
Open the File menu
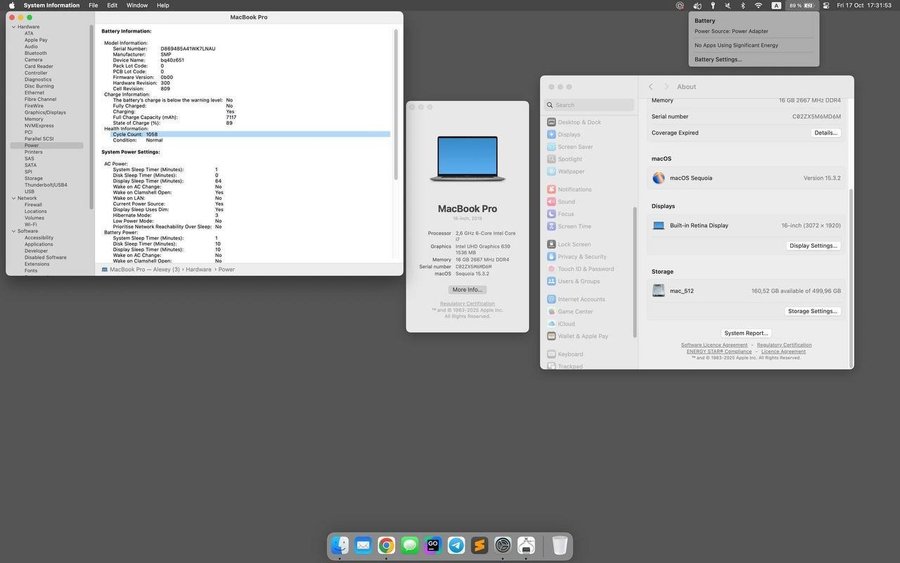(93, 5)
